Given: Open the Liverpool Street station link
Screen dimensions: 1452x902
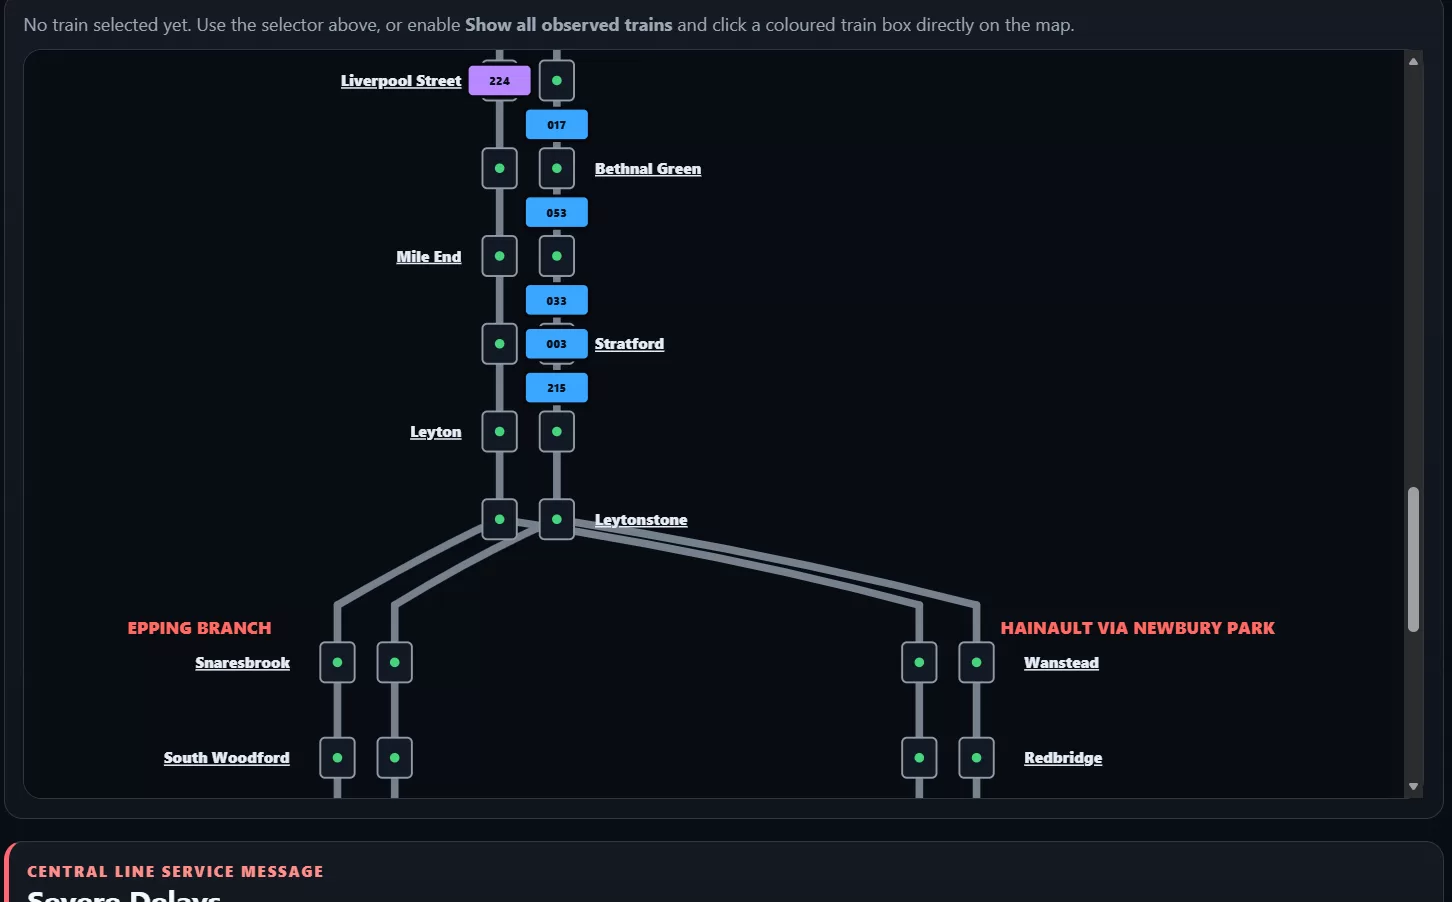Looking at the screenshot, I should click(x=401, y=81).
